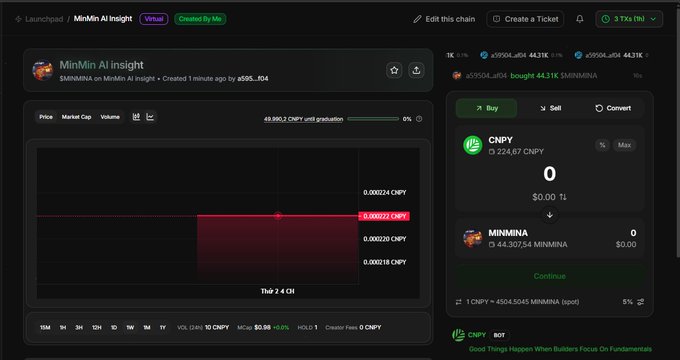Image resolution: width=680 pixels, height=360 pixels.
Task: Click the Edit this chain button
Action: point(444,19)
